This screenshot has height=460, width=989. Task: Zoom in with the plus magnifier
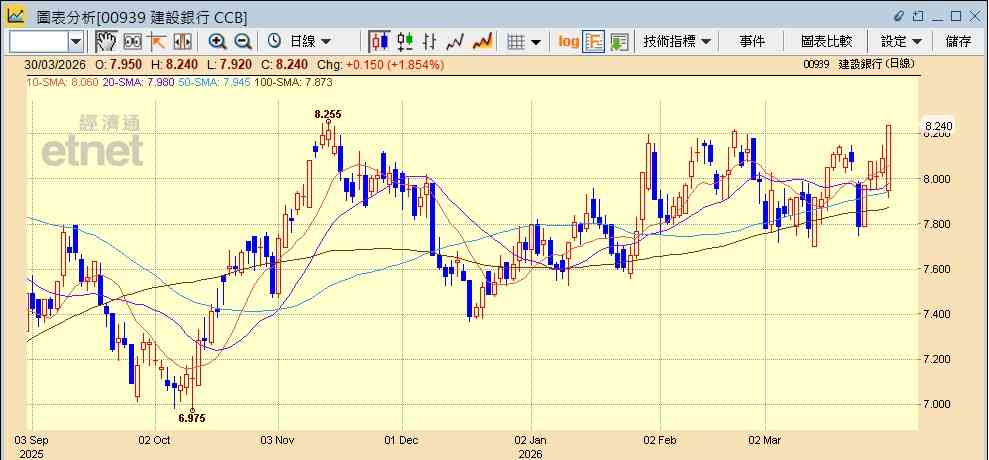[218, 42]
